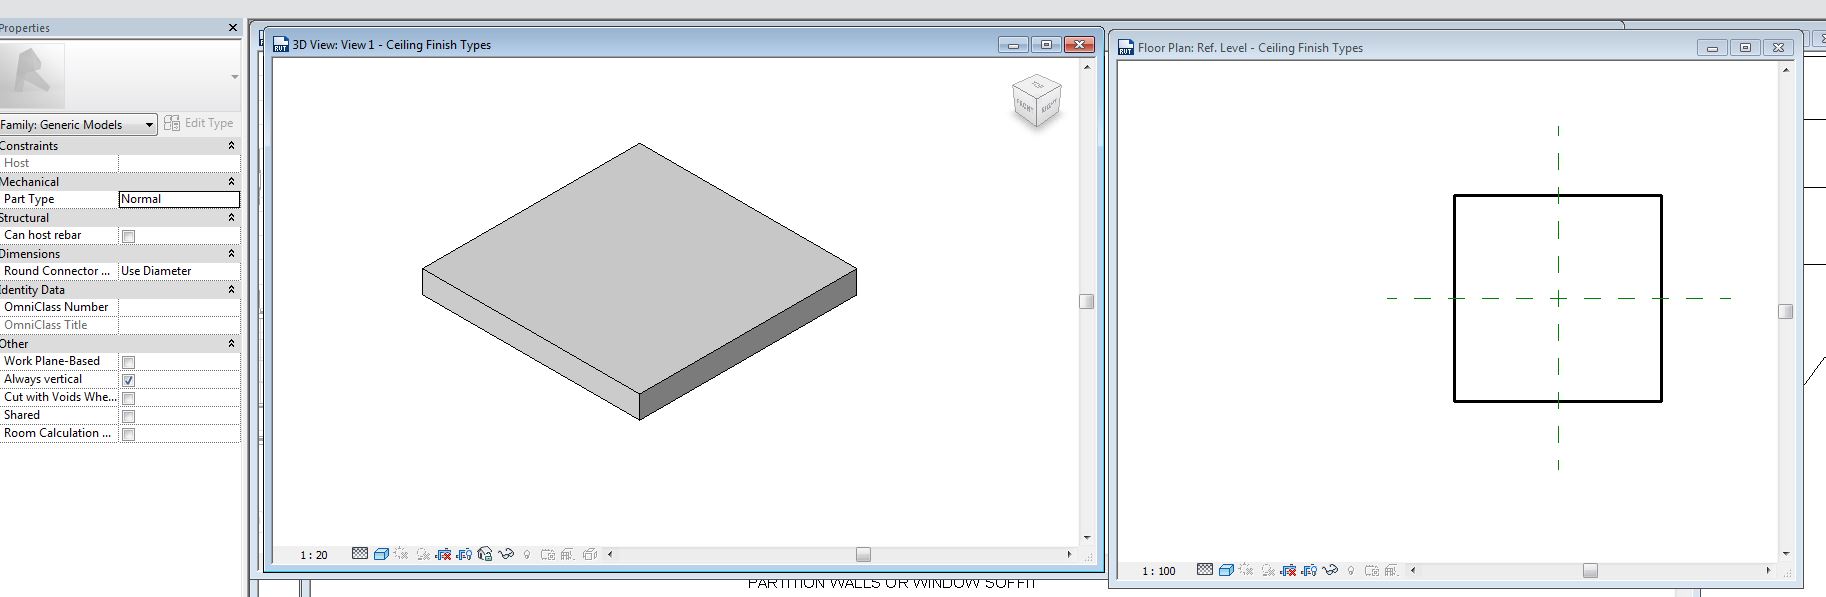Collapse the Dimensions section
This screenshot has height=597, width=1826.
232,254
